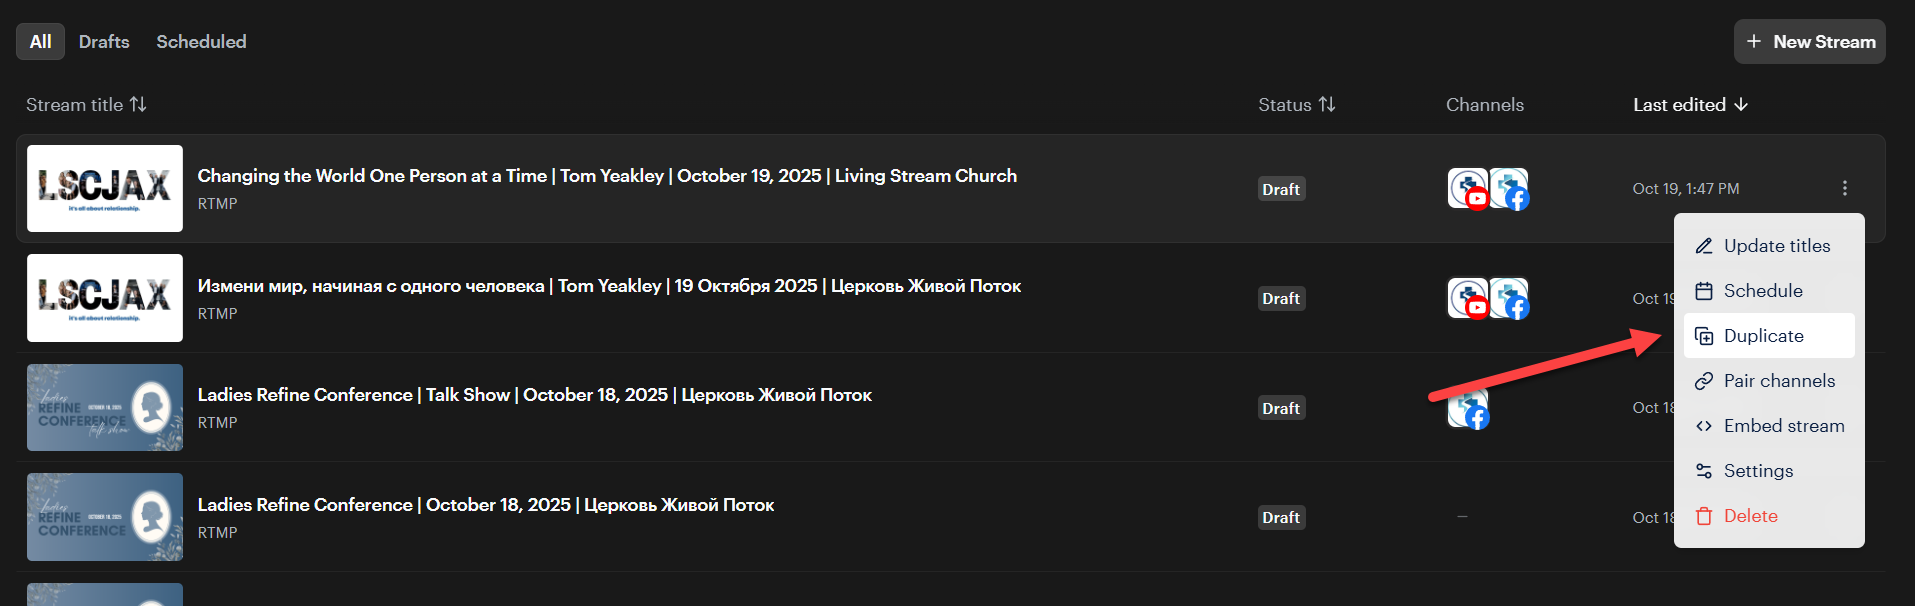
Task: Create a New Stream
Action: pos(1810,42)
